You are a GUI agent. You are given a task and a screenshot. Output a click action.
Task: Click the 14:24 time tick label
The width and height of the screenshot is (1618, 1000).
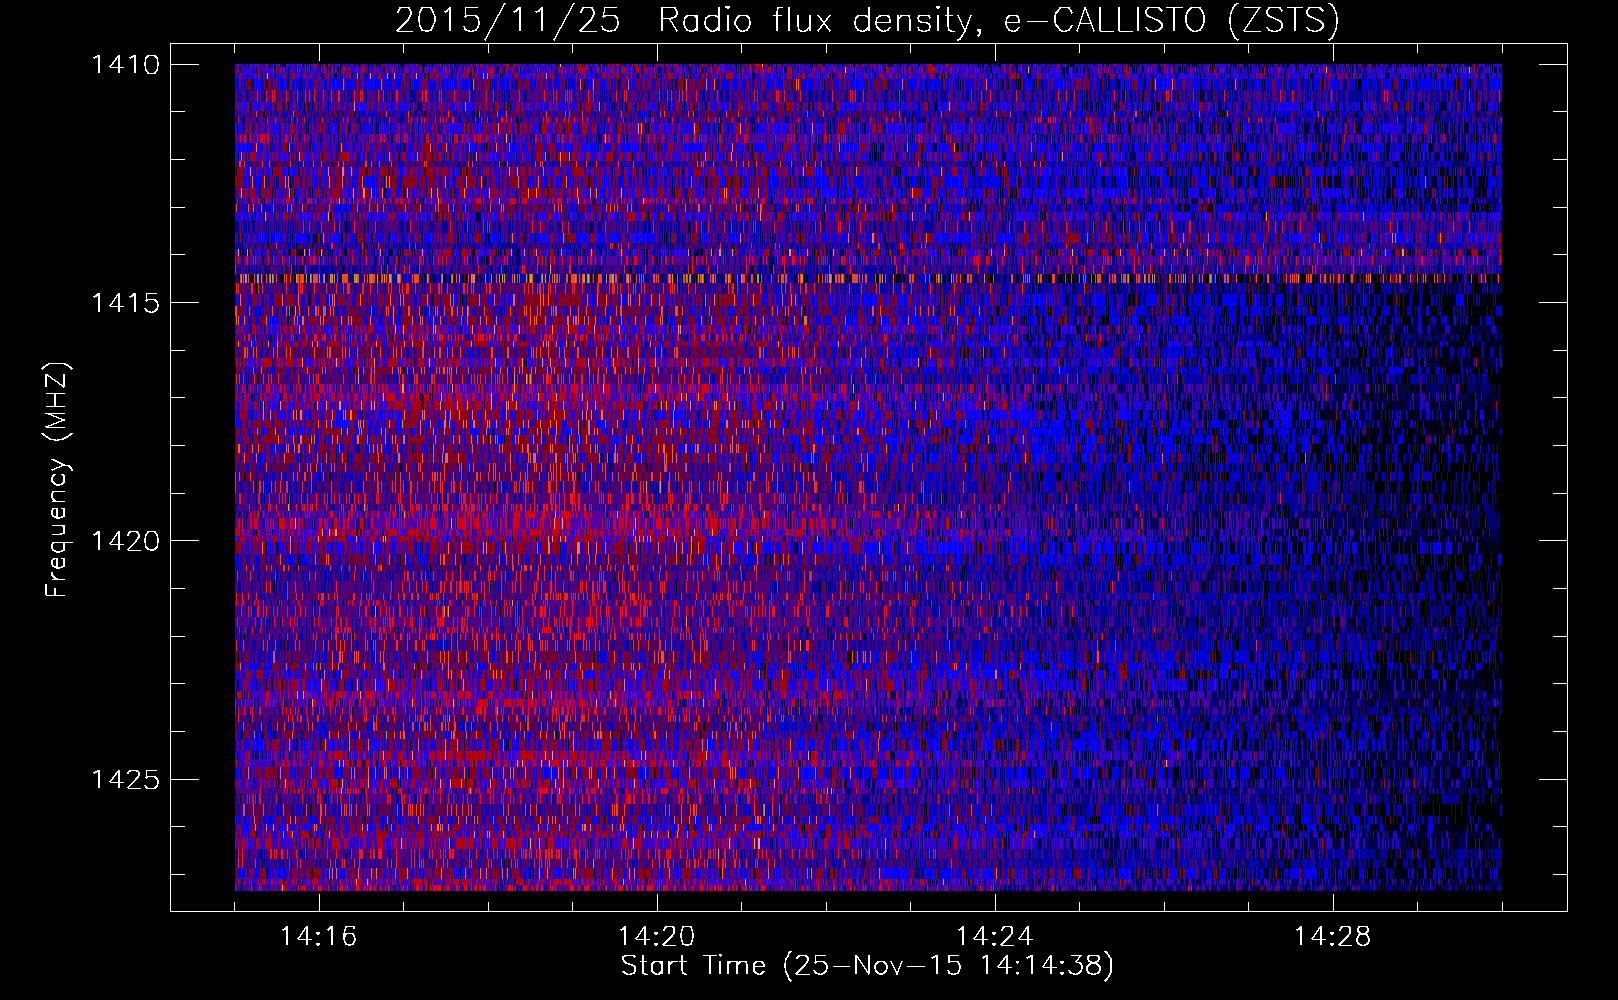pos(995,937)
